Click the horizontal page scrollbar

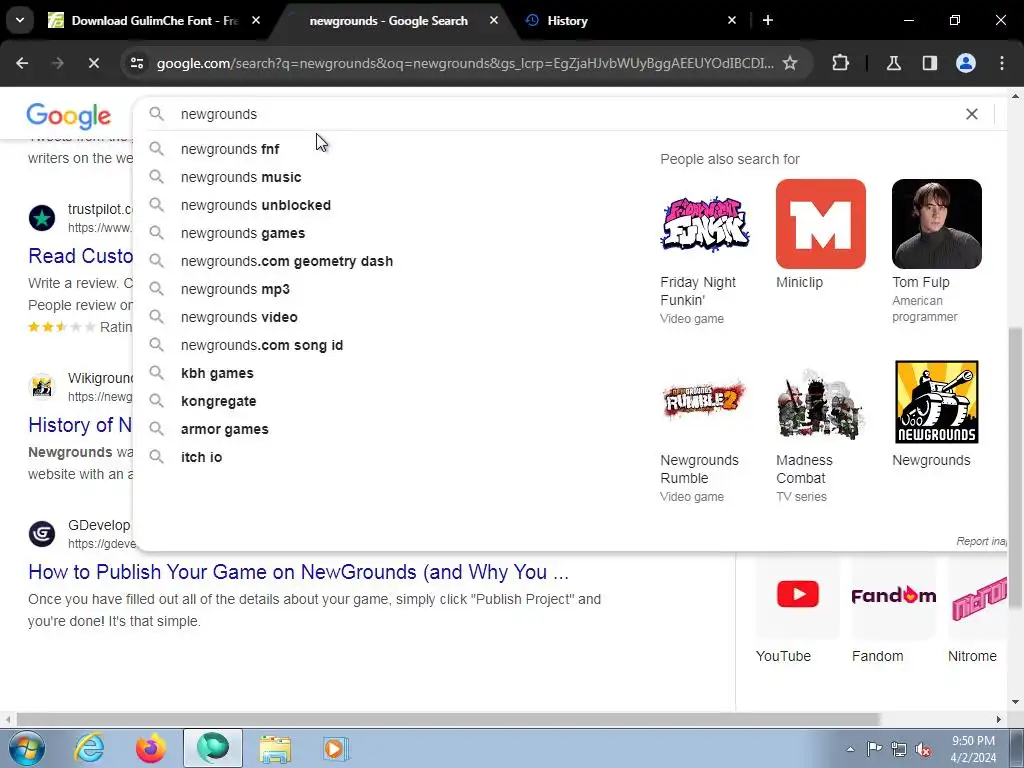pos(448,719)
